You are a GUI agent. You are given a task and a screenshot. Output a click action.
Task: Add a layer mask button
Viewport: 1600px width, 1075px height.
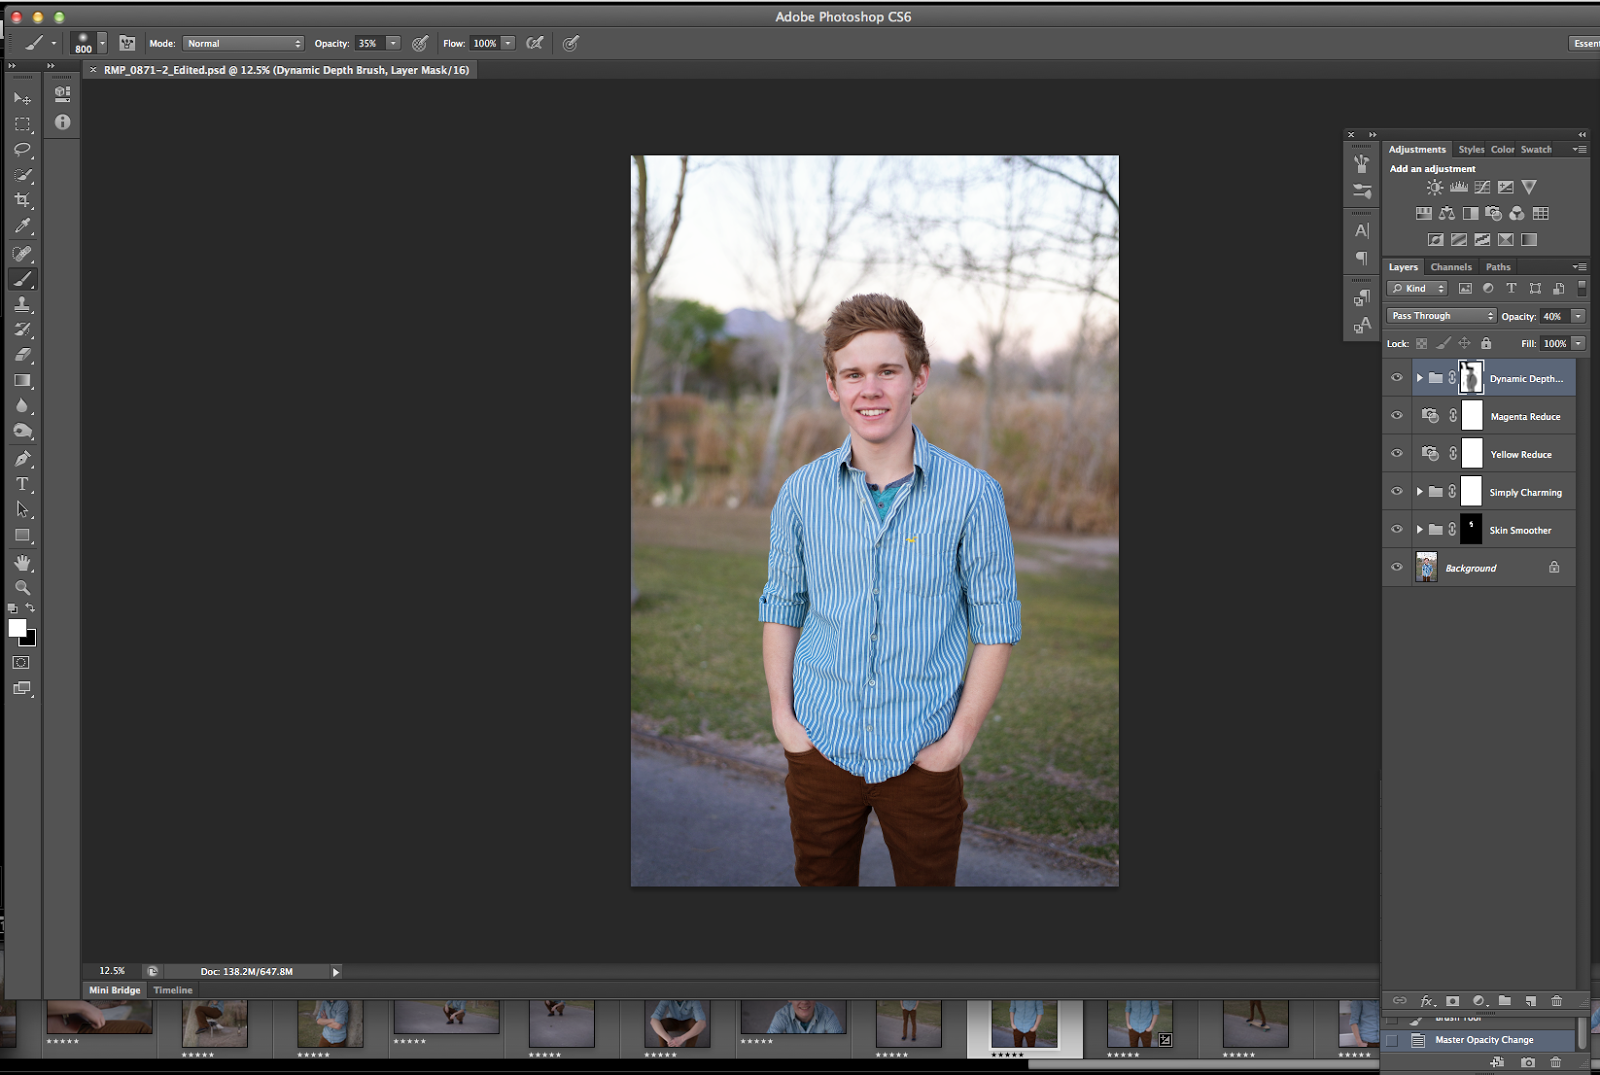pos(1452,1001)
